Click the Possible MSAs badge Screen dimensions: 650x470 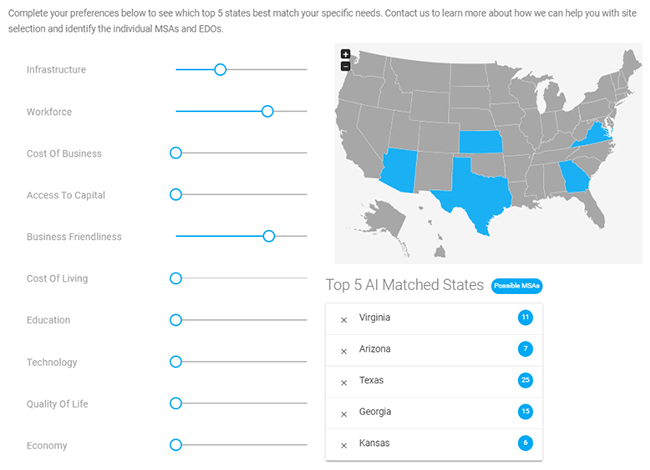point(517,286)
